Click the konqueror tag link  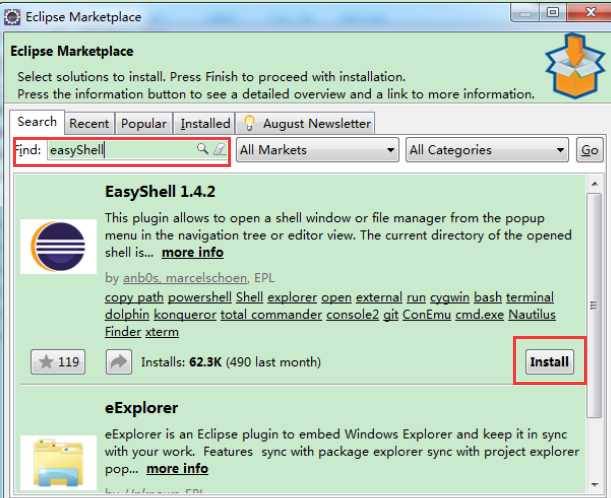[x=185, y=314]
